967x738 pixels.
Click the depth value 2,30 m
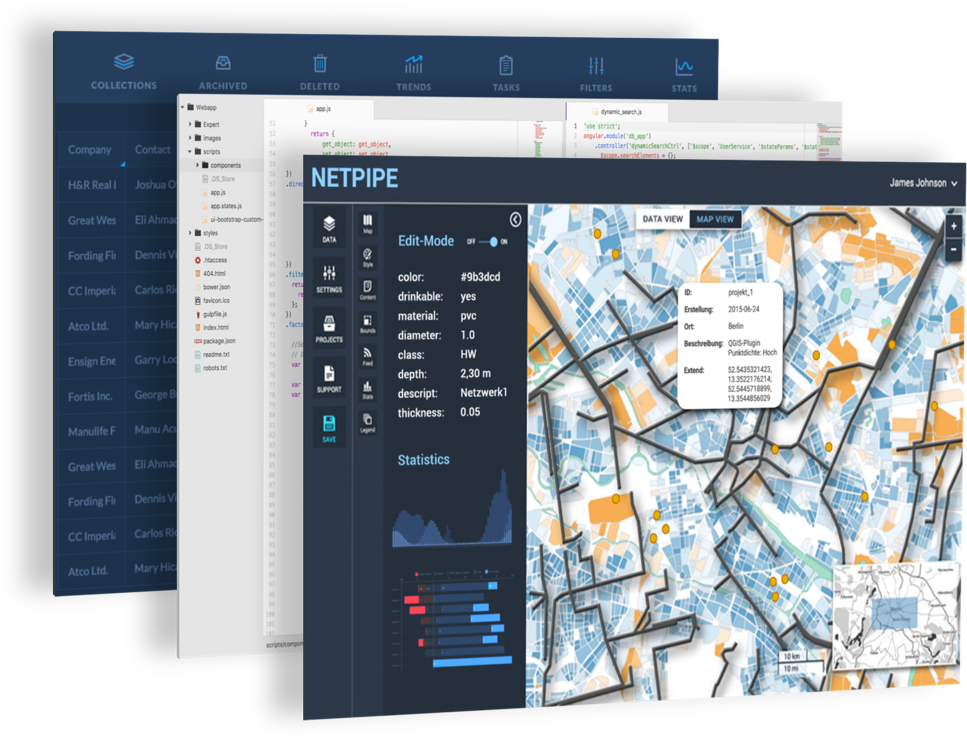click(x=475, y=374)
